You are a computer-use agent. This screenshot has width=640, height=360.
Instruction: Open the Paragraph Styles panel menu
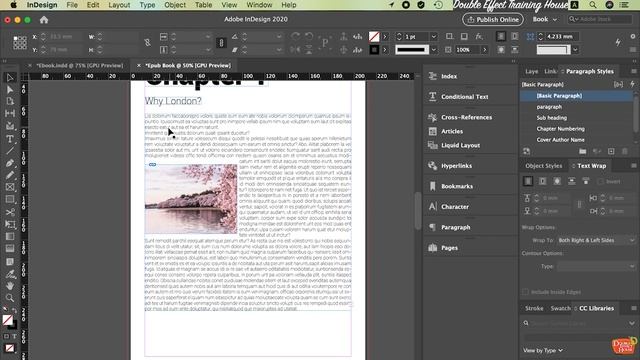633,71
